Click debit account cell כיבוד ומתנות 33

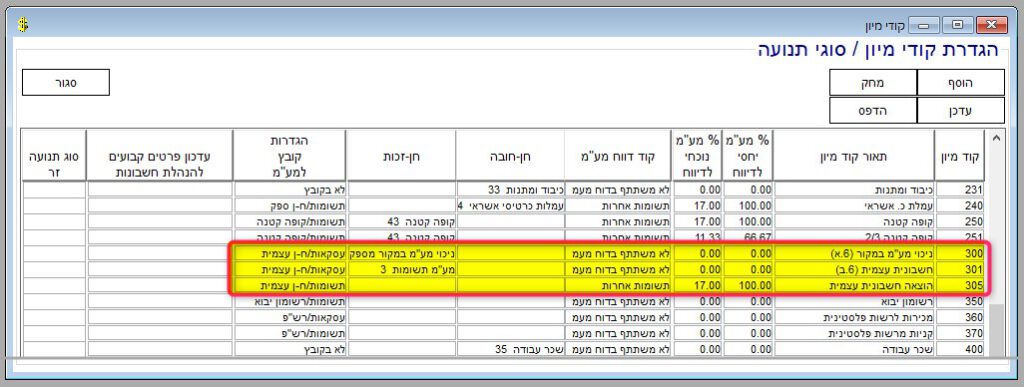coord(511,190)
